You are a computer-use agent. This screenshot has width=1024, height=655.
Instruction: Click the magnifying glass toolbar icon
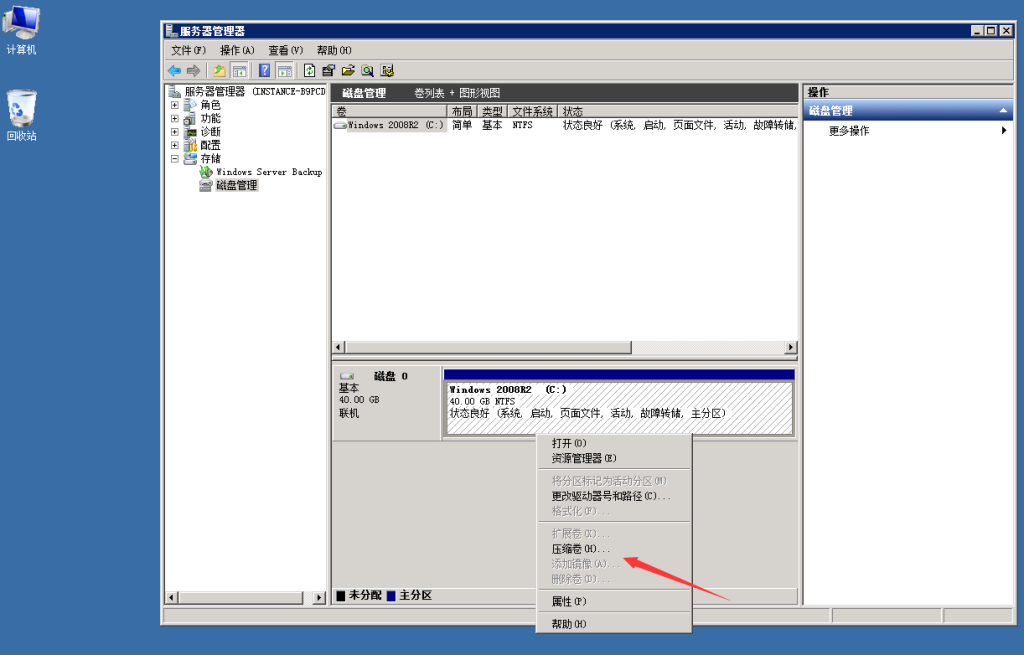(x=368, y=71)
